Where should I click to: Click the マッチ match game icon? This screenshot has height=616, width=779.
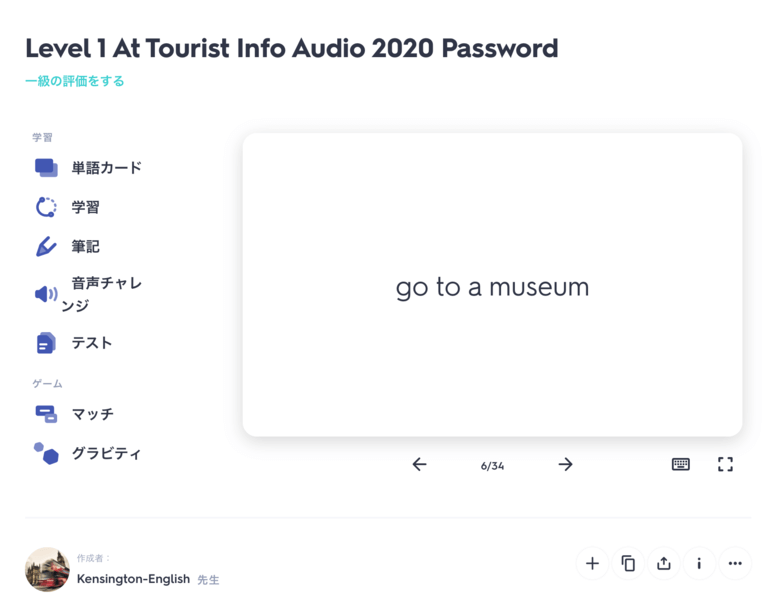[46, 414]
